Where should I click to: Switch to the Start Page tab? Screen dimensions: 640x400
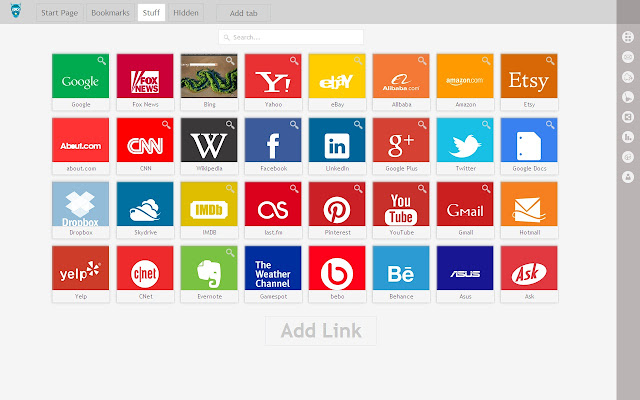tap(60, 13)
